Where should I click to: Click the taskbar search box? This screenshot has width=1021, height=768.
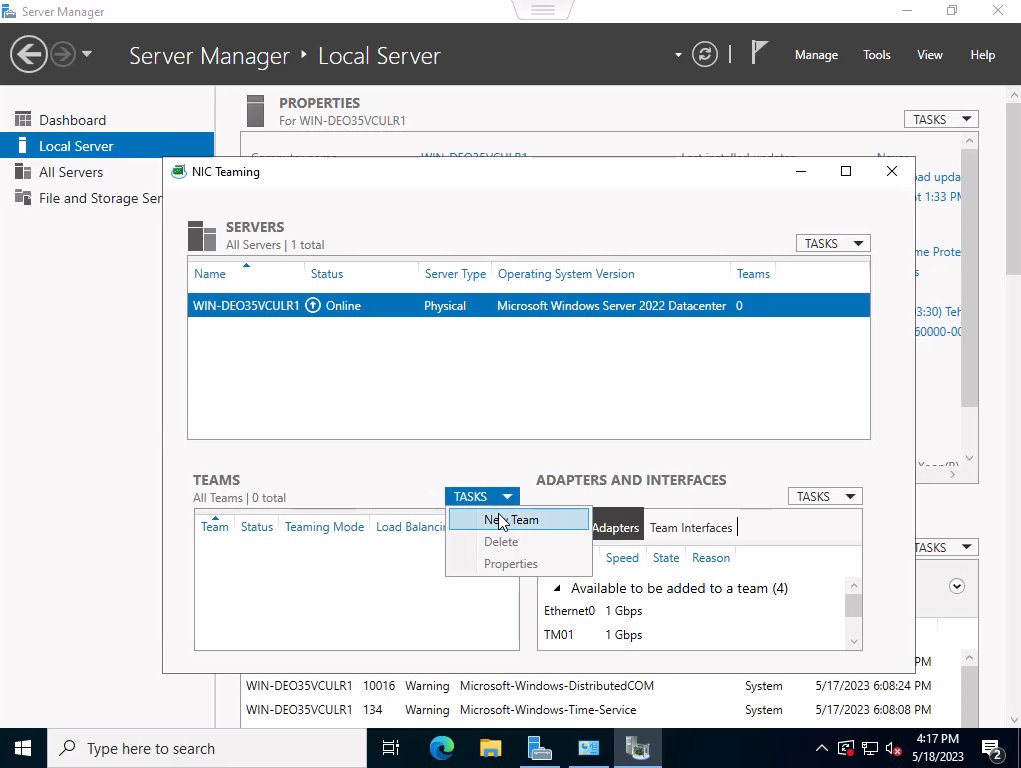pyautogui.click(x=207, y=748)
